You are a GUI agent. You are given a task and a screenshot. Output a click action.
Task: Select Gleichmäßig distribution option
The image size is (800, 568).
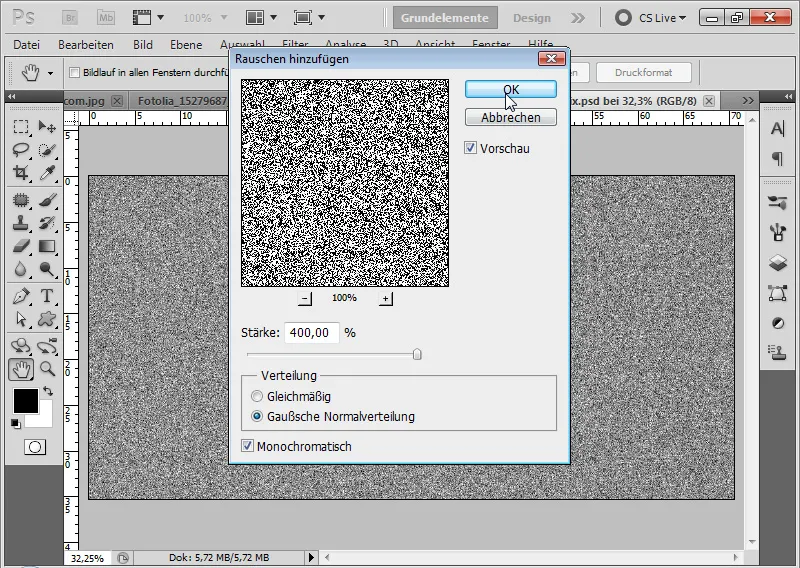tap(257, 396)
